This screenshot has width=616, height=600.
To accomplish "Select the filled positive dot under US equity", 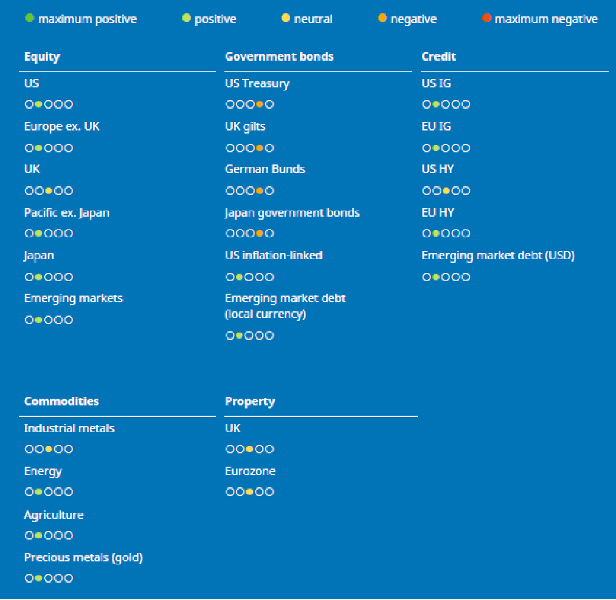I will point(39,105).
